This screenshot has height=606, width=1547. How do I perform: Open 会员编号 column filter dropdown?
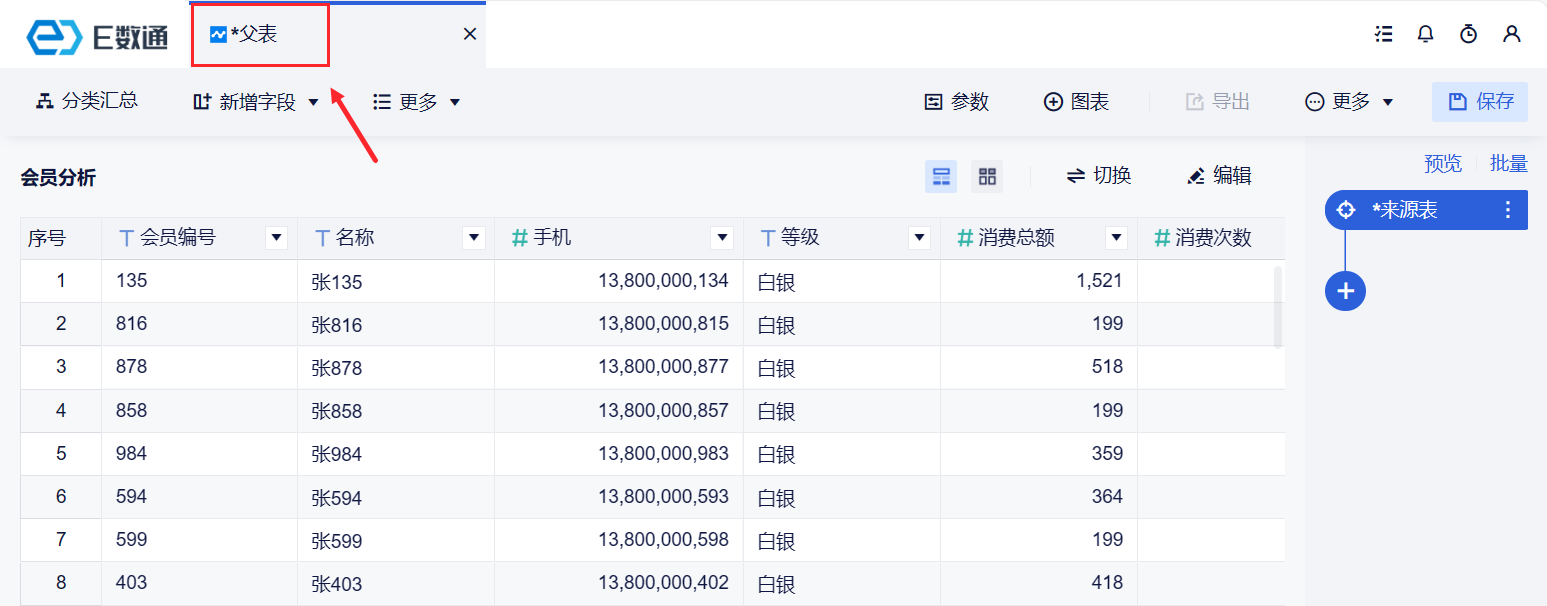tap(276, 238)
